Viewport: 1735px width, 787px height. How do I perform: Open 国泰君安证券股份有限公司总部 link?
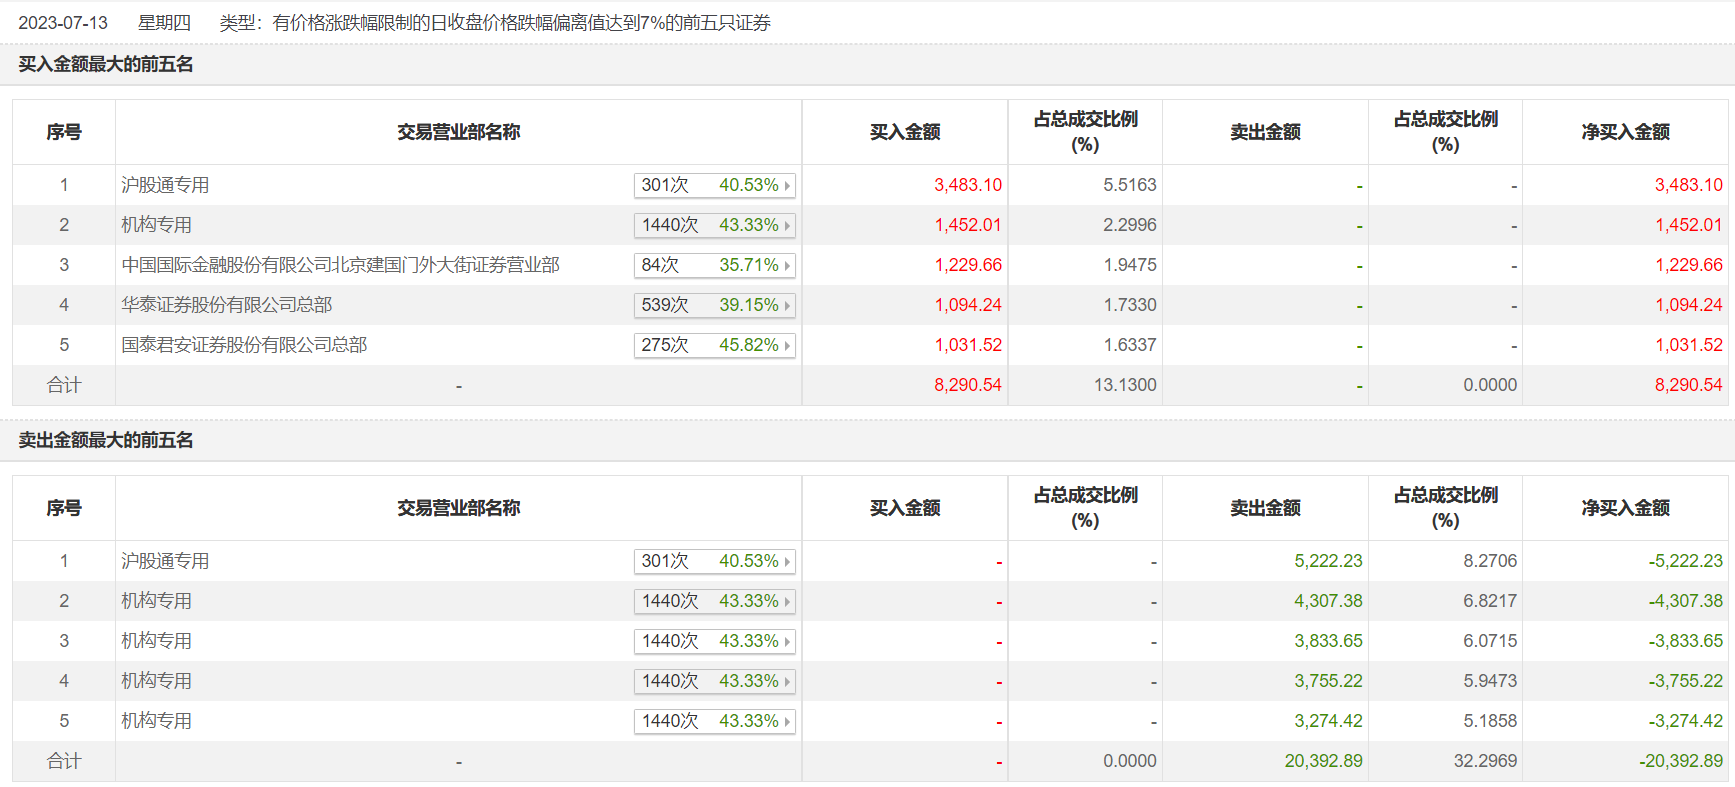[244, 345]
